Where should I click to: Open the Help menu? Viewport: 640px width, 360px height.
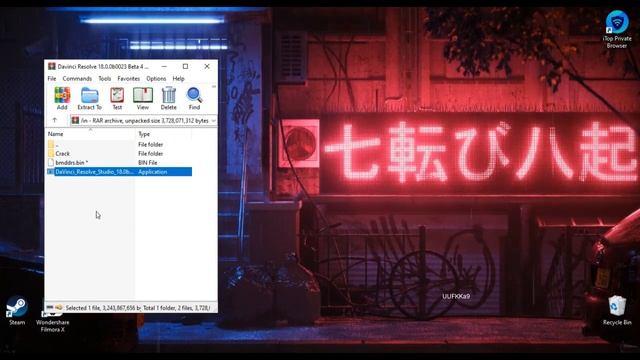click(x=178, y=78)
